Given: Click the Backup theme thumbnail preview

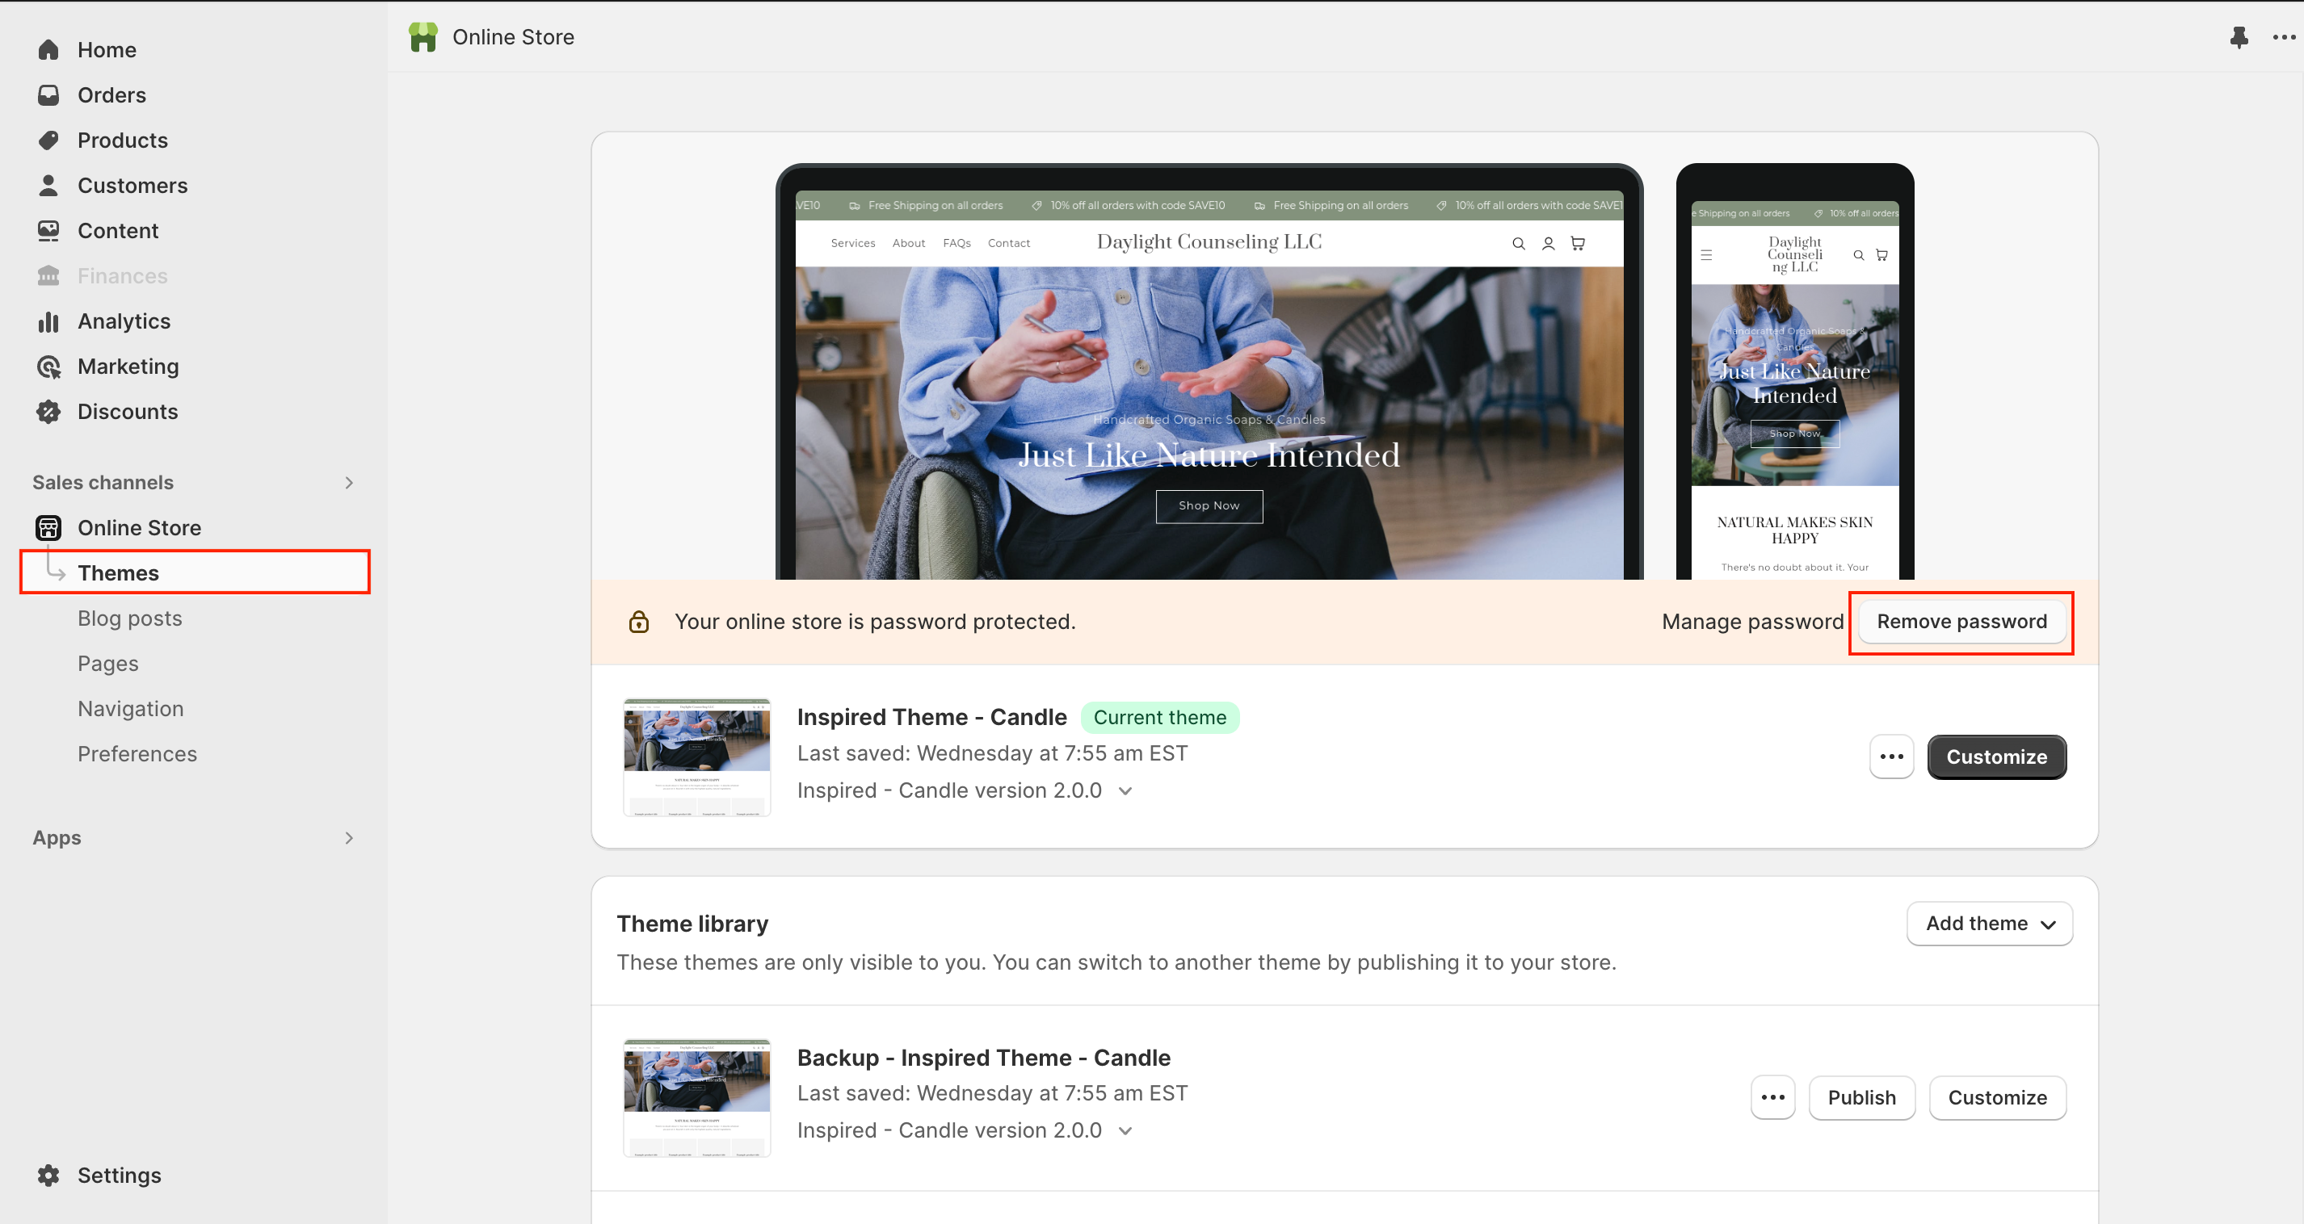Looking at the screenshot, I should click(697, 1097).
